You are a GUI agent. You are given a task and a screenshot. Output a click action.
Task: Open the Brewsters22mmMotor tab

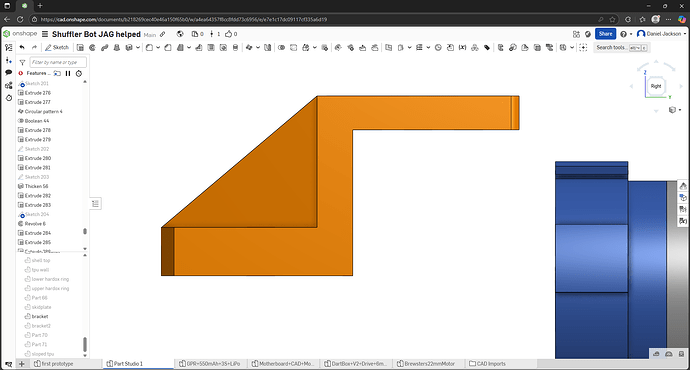tap(426, 364)
